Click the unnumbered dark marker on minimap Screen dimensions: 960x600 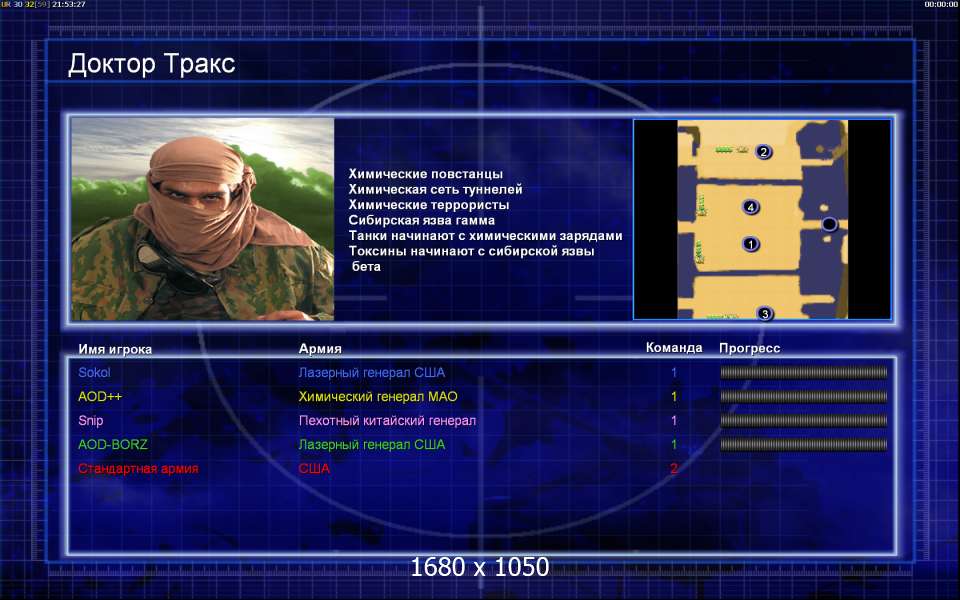click(x=829, y=224)
